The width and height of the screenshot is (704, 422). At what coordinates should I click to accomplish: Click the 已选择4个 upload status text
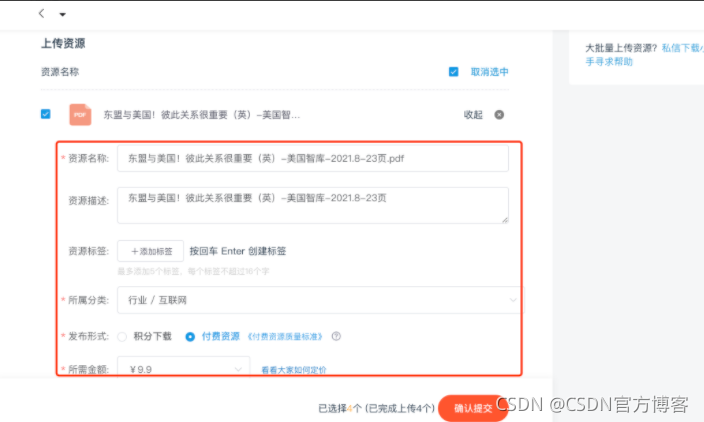click(x=376, y=408)
